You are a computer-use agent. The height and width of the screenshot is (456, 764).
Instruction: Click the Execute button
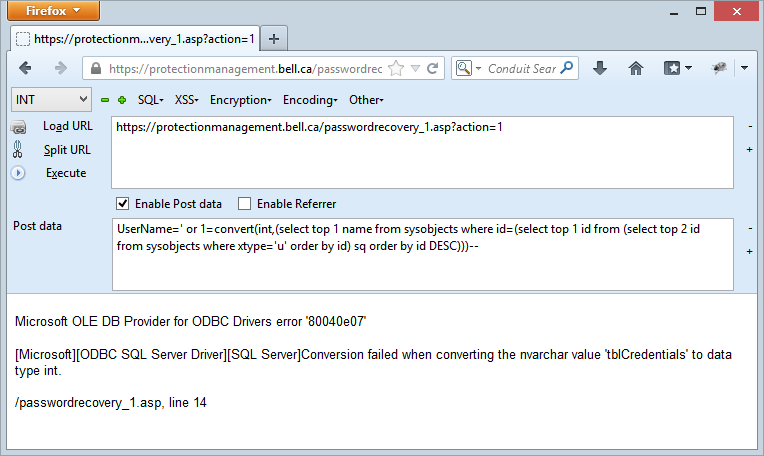click(66, 173)
